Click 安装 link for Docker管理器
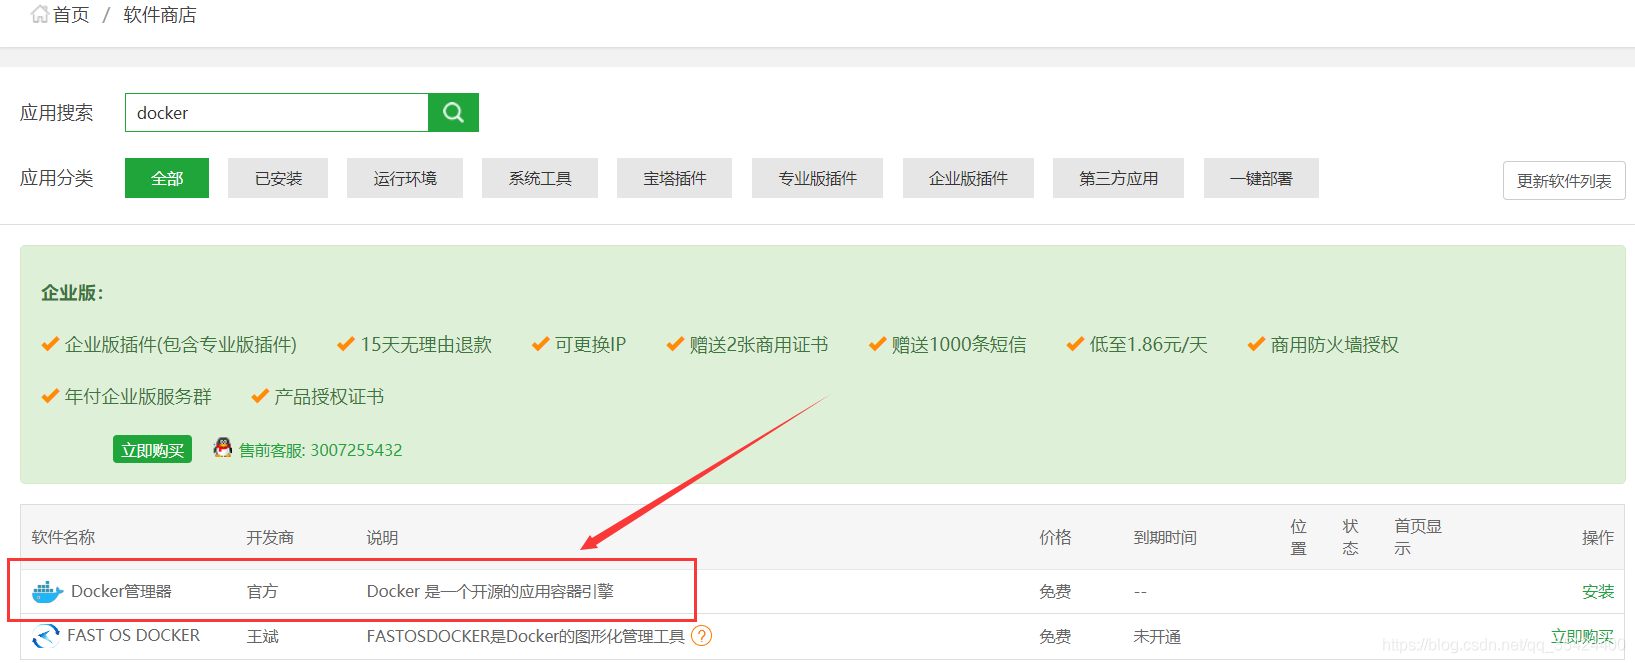Viewport: 1635px width, 663px height. tap(1598, 592)
